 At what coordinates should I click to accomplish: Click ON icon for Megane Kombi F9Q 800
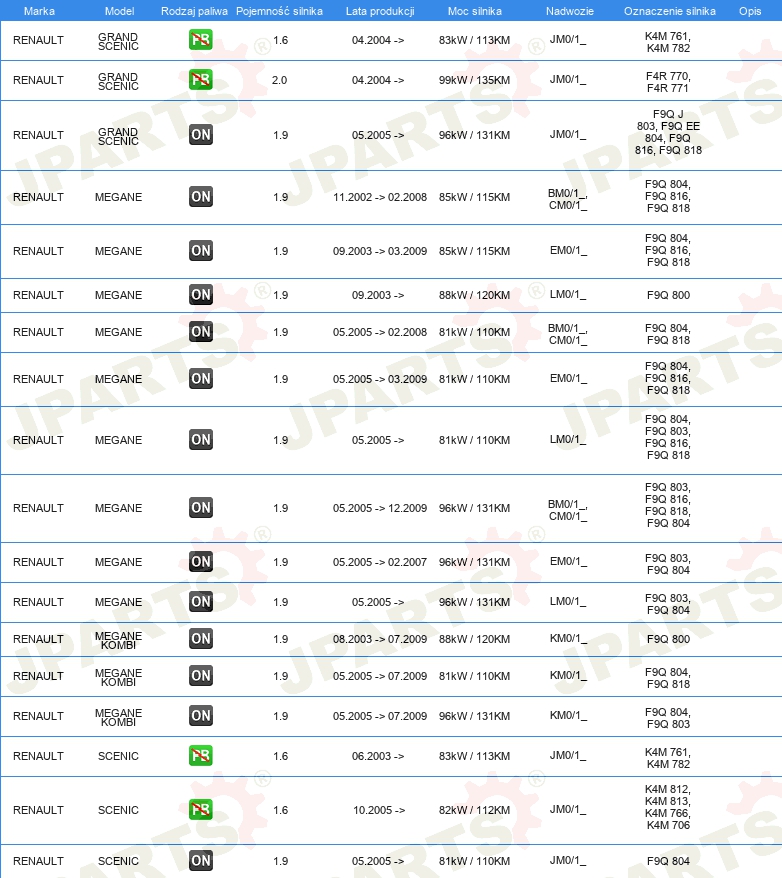coord(200,638)
